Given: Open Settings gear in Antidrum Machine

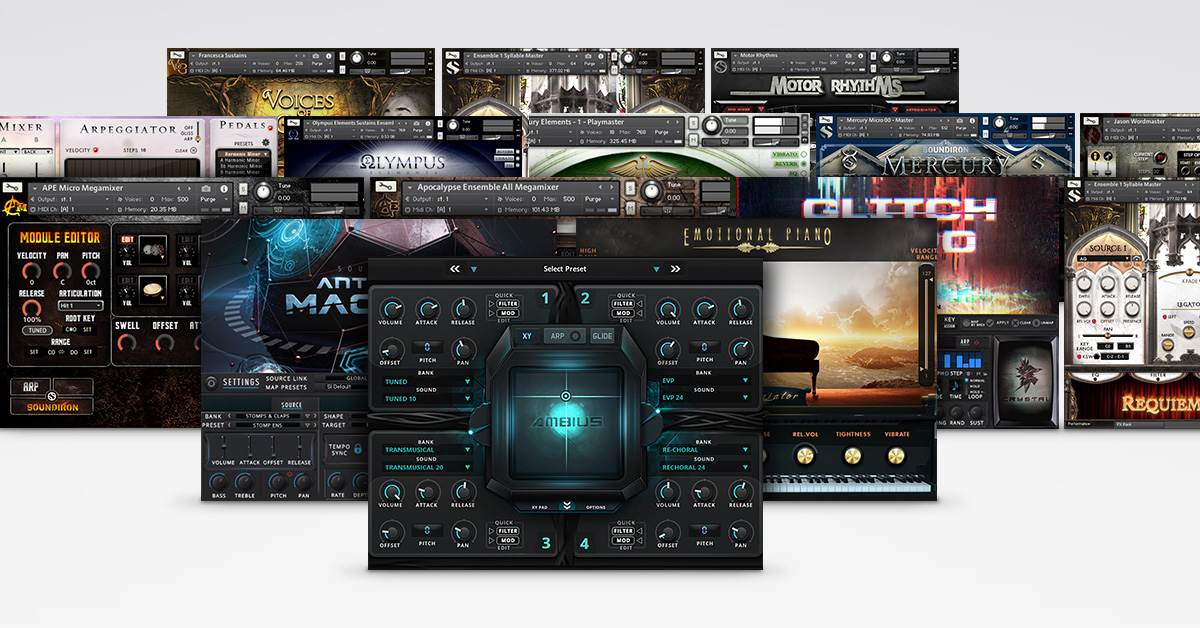Looking at the screenshot, I should pos(211,382).
